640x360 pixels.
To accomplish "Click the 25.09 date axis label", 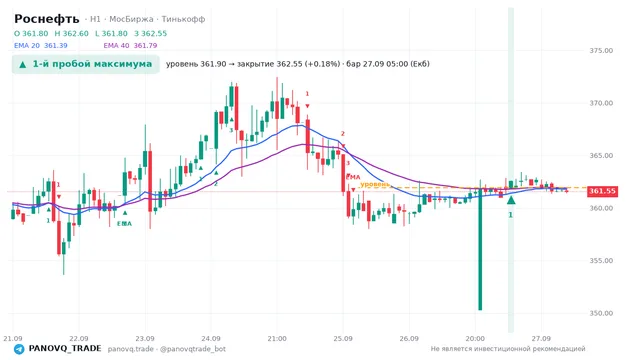I will [343, 339].
